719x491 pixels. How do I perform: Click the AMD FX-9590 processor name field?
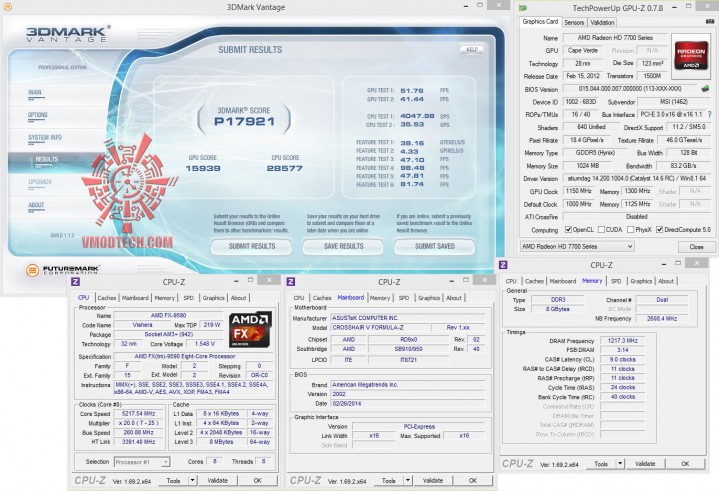pos(168,315)
